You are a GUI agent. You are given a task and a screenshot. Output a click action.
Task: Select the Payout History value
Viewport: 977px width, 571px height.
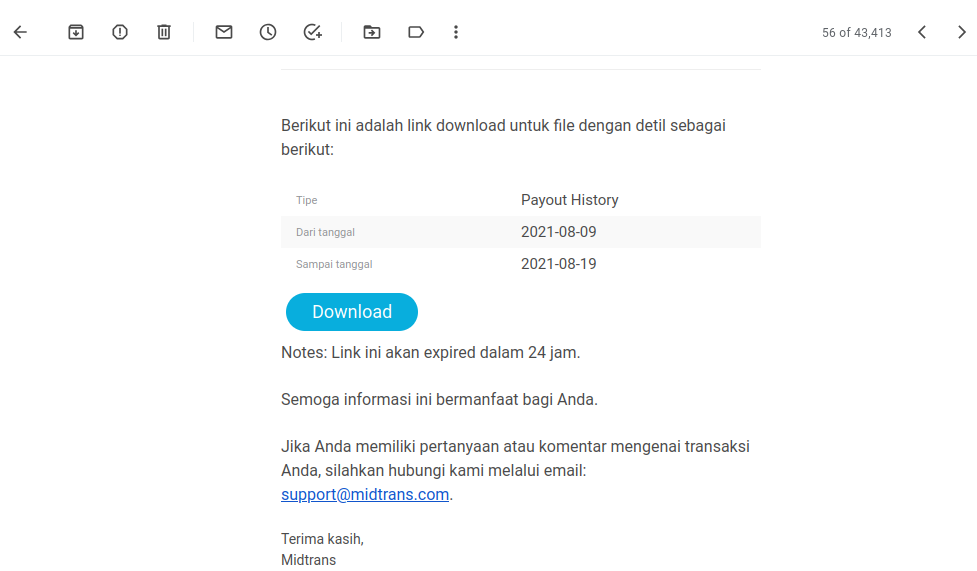[570, 200]
